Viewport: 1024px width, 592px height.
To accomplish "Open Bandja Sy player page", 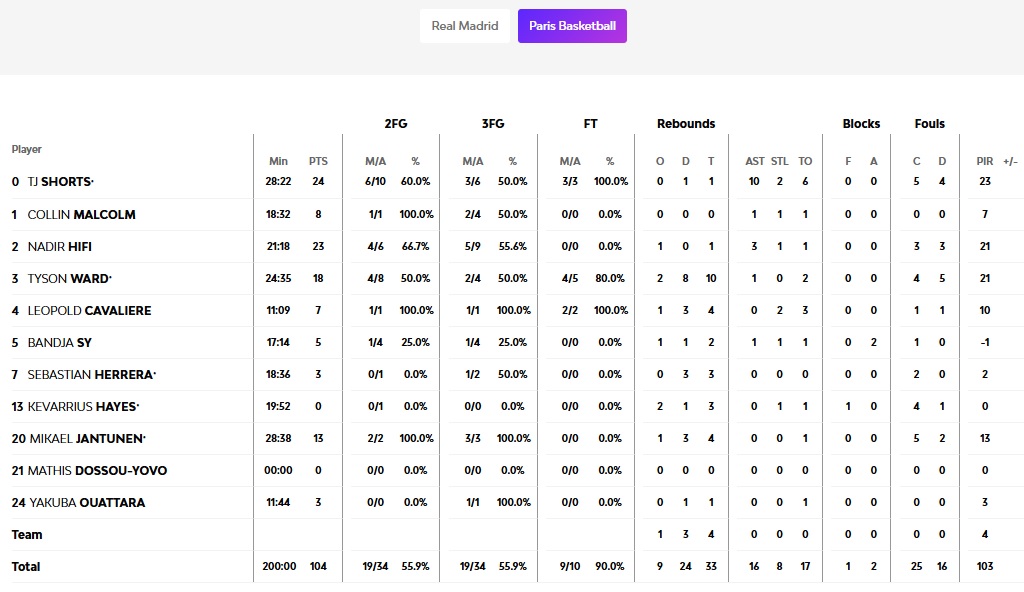I will click(60, 342).
